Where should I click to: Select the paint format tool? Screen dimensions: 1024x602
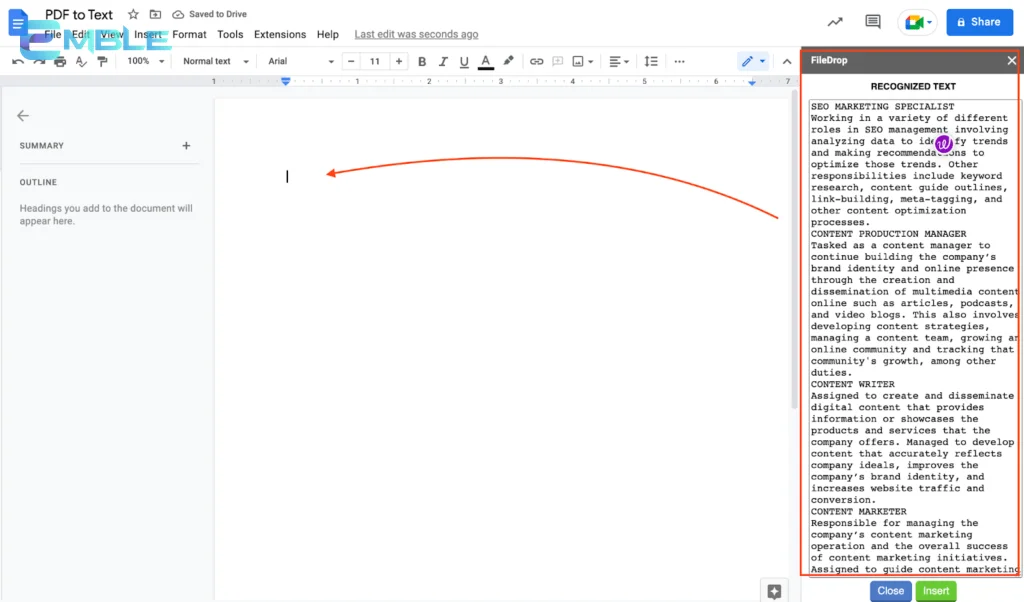[103, 61]
